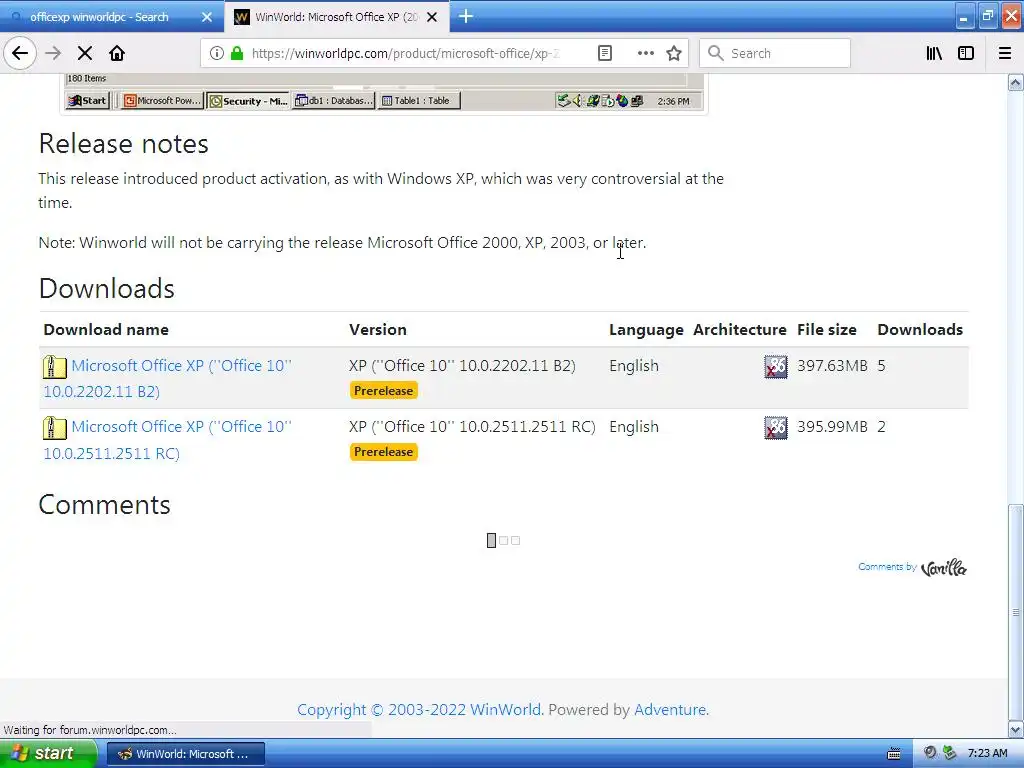Click the vertical scrollbar thumb
This screenshot has height=768, width=1024.
tap(1015, 611)
